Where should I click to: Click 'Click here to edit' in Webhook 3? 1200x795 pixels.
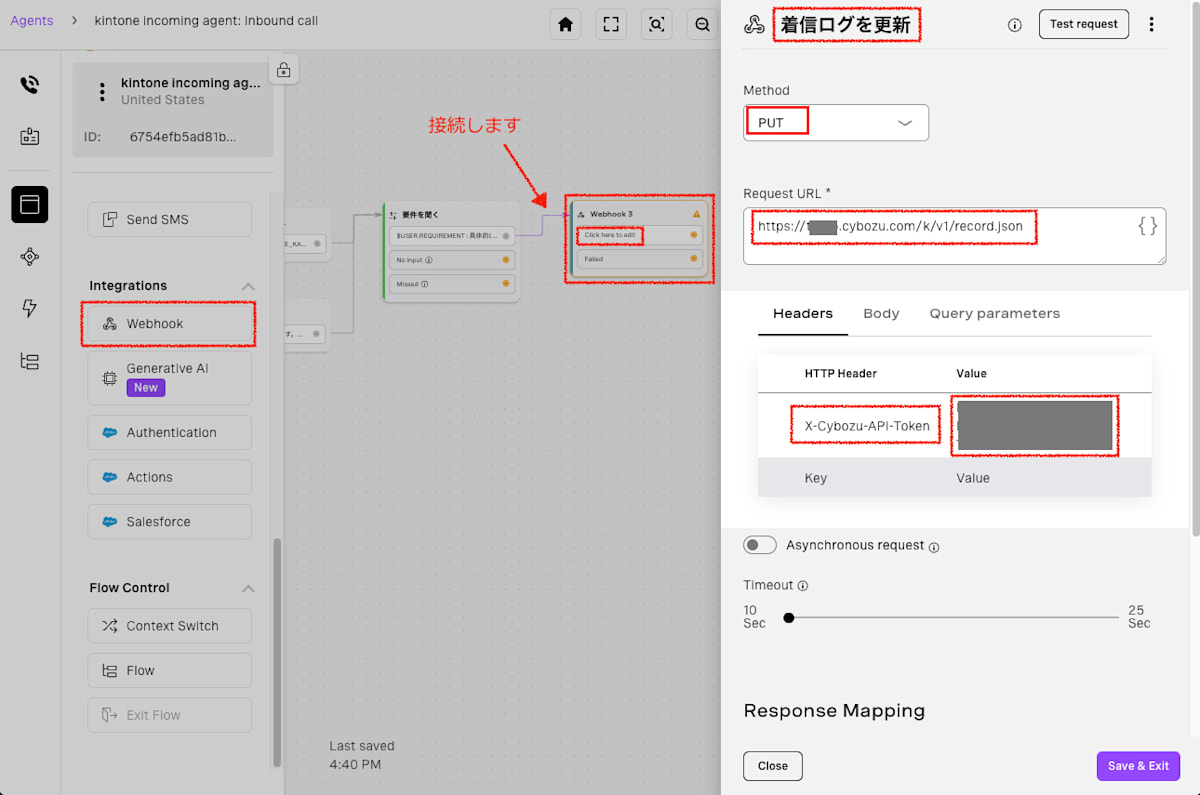click(610, 235)
